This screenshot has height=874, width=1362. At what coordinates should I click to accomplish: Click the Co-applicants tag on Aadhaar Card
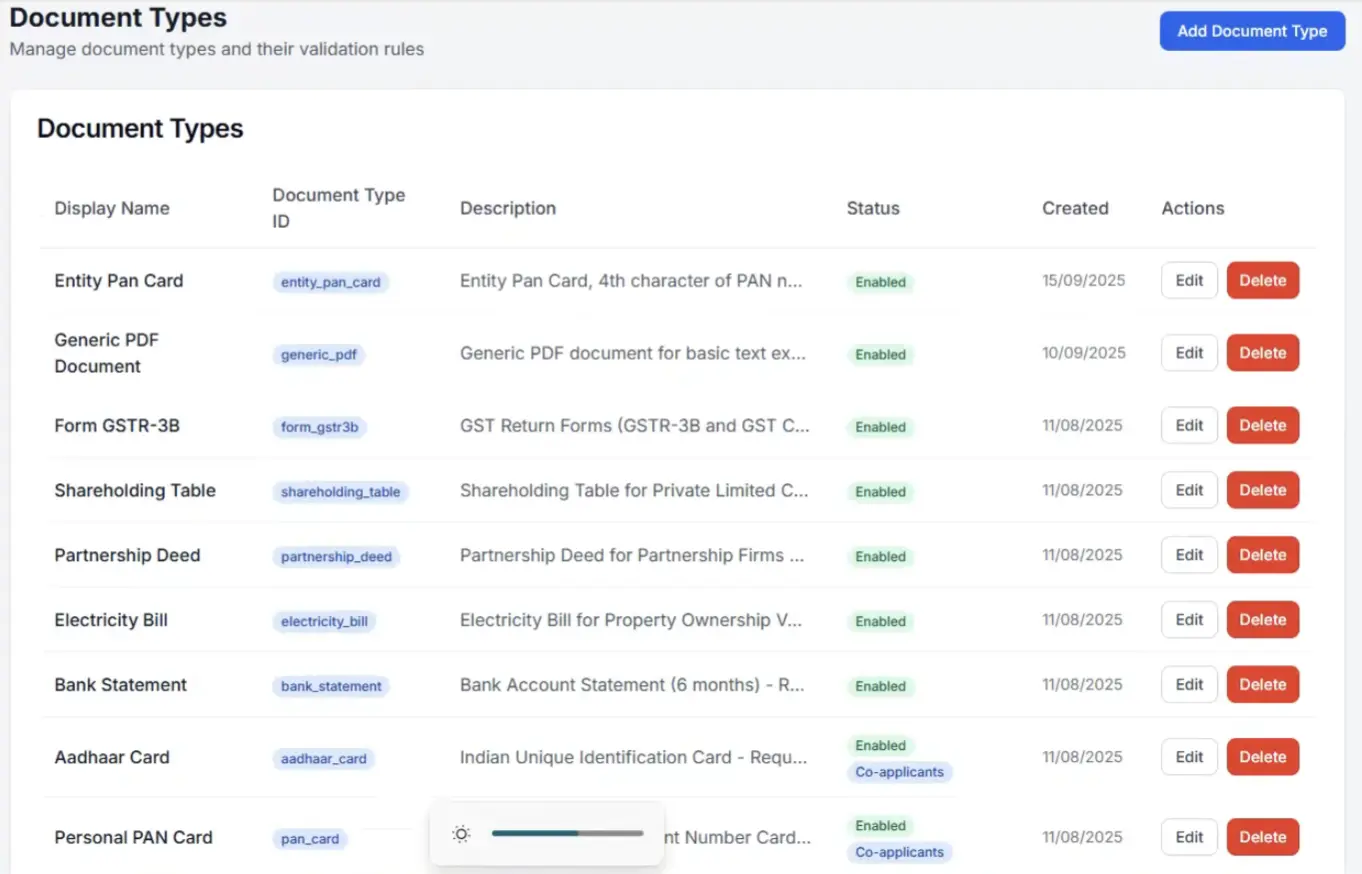(x=899, y=772)
